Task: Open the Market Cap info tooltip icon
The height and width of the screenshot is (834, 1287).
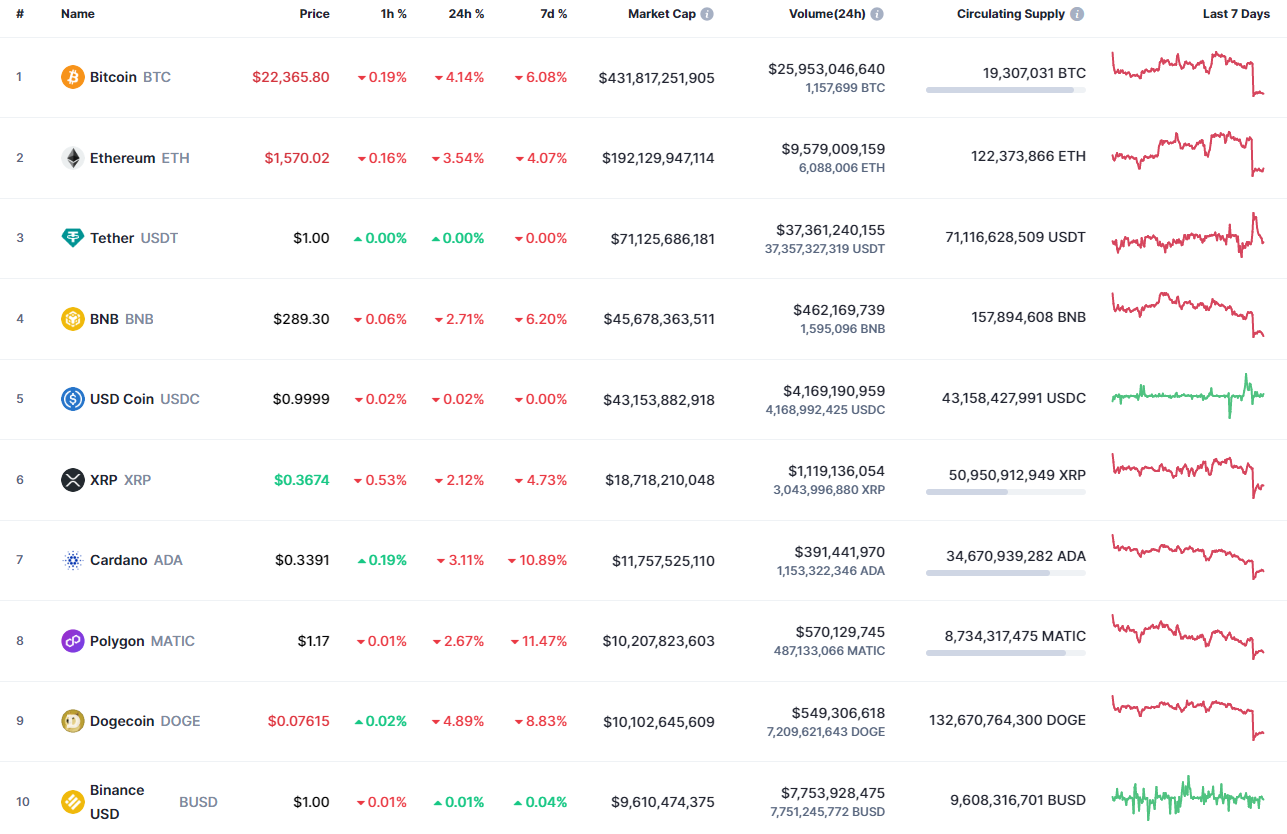Action: (x=708, y=14)
